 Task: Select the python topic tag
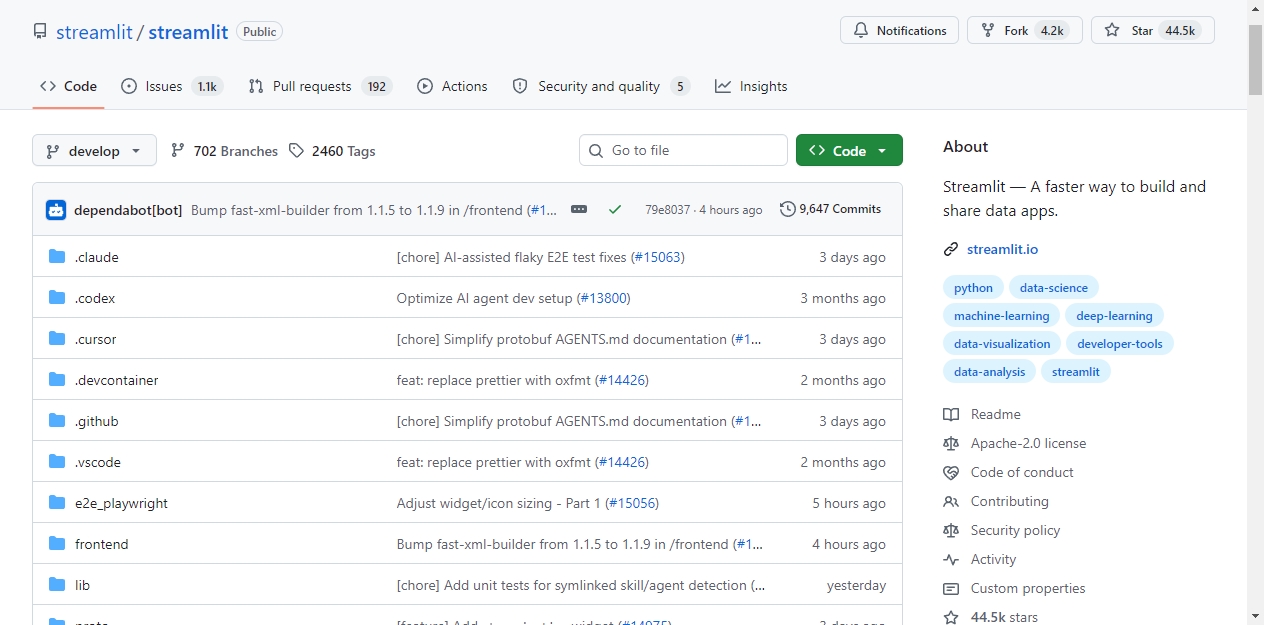[x=973, y=288]
